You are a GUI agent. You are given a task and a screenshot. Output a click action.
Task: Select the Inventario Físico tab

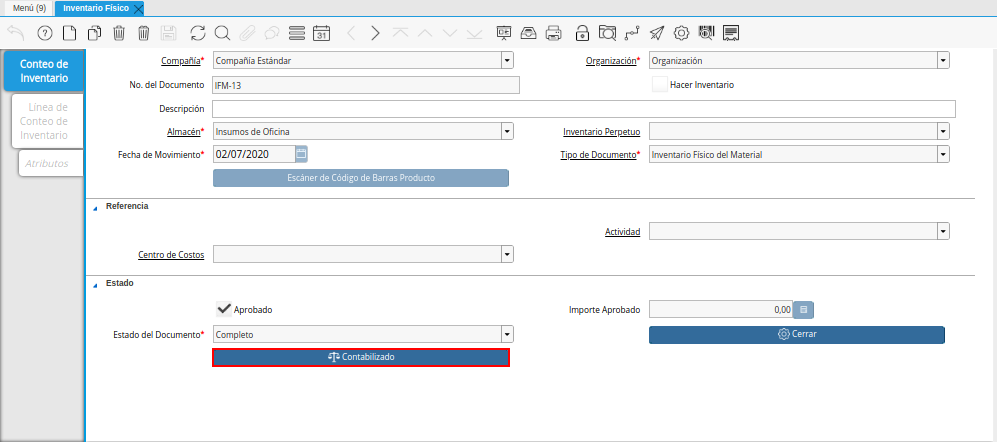pyautogui.click(x=95, y=8)
